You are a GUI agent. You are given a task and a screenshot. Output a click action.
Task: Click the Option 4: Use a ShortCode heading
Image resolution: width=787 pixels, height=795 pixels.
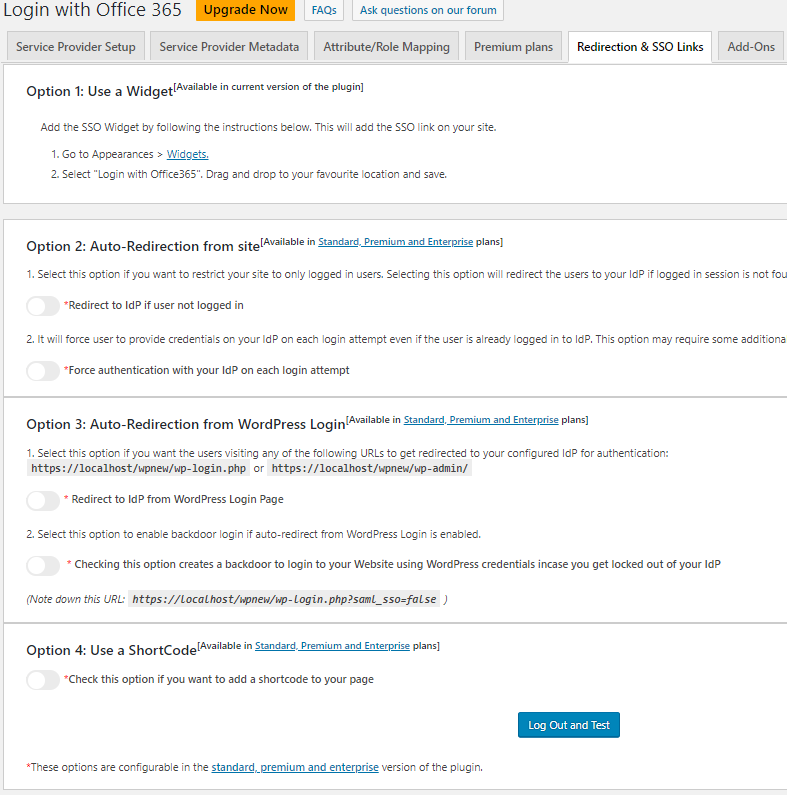click(112, 651)
